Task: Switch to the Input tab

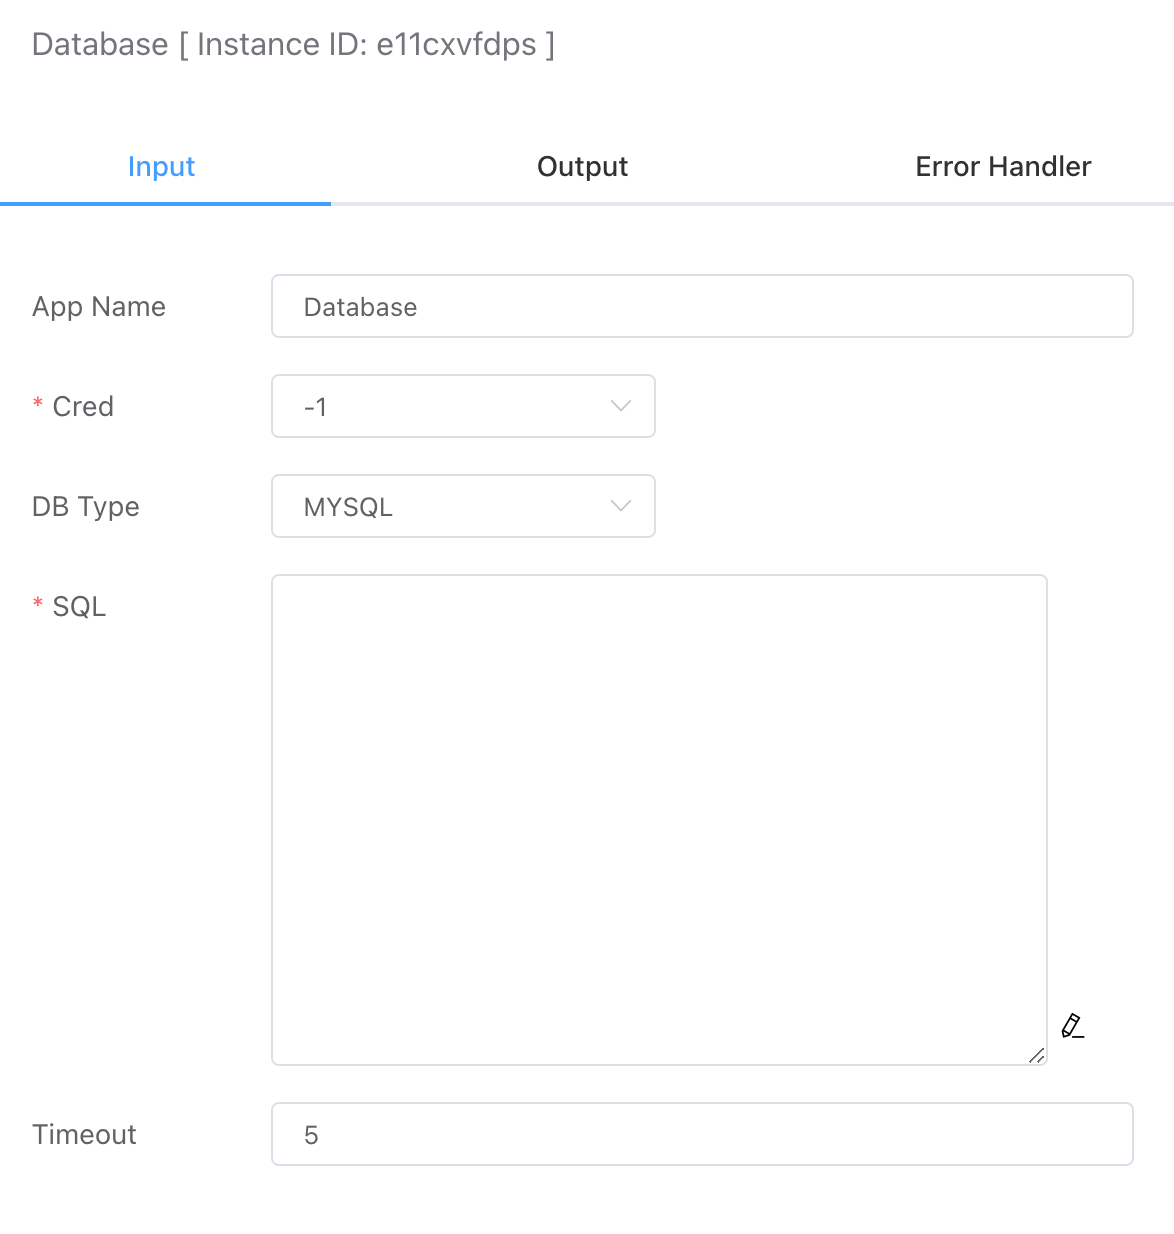Action: tap(161, 167)
